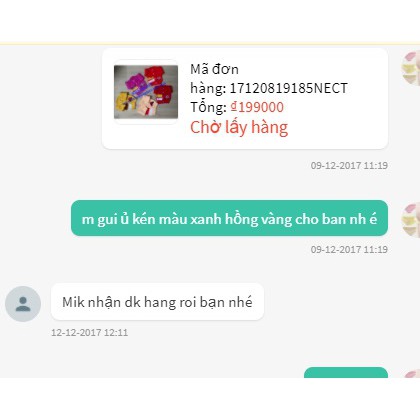Open the white order card's empty background
Screen dimensions: 420x420
click(x=333, y=133)
